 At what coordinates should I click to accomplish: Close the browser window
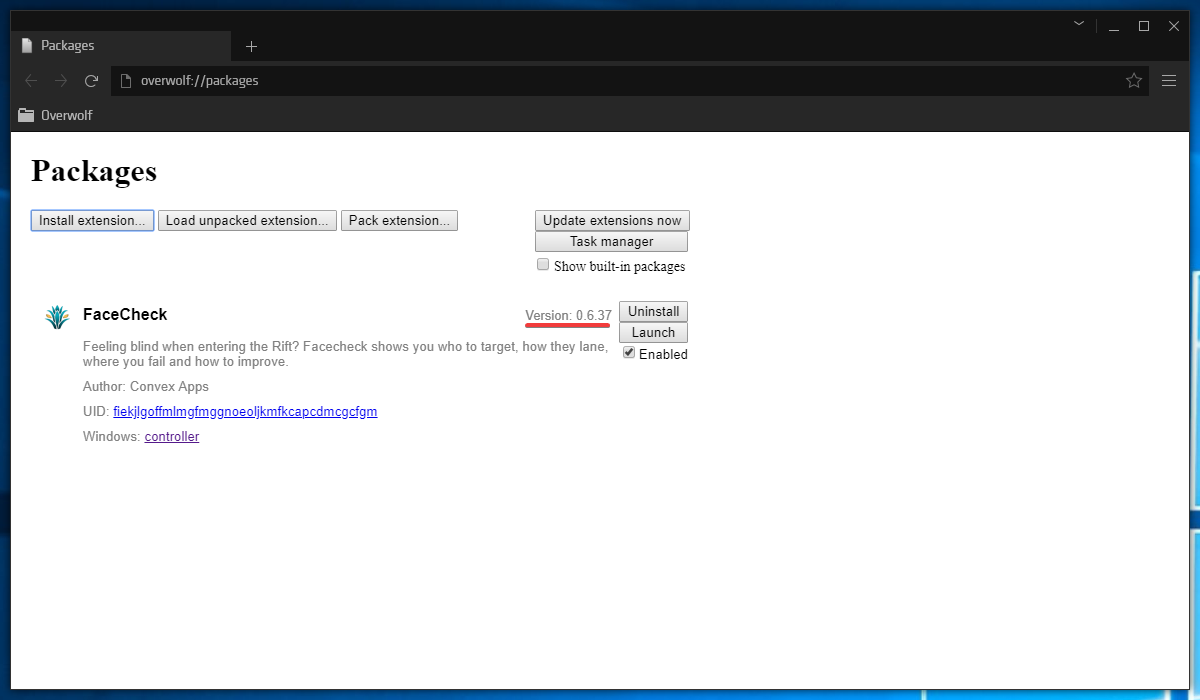[1174, 26]
